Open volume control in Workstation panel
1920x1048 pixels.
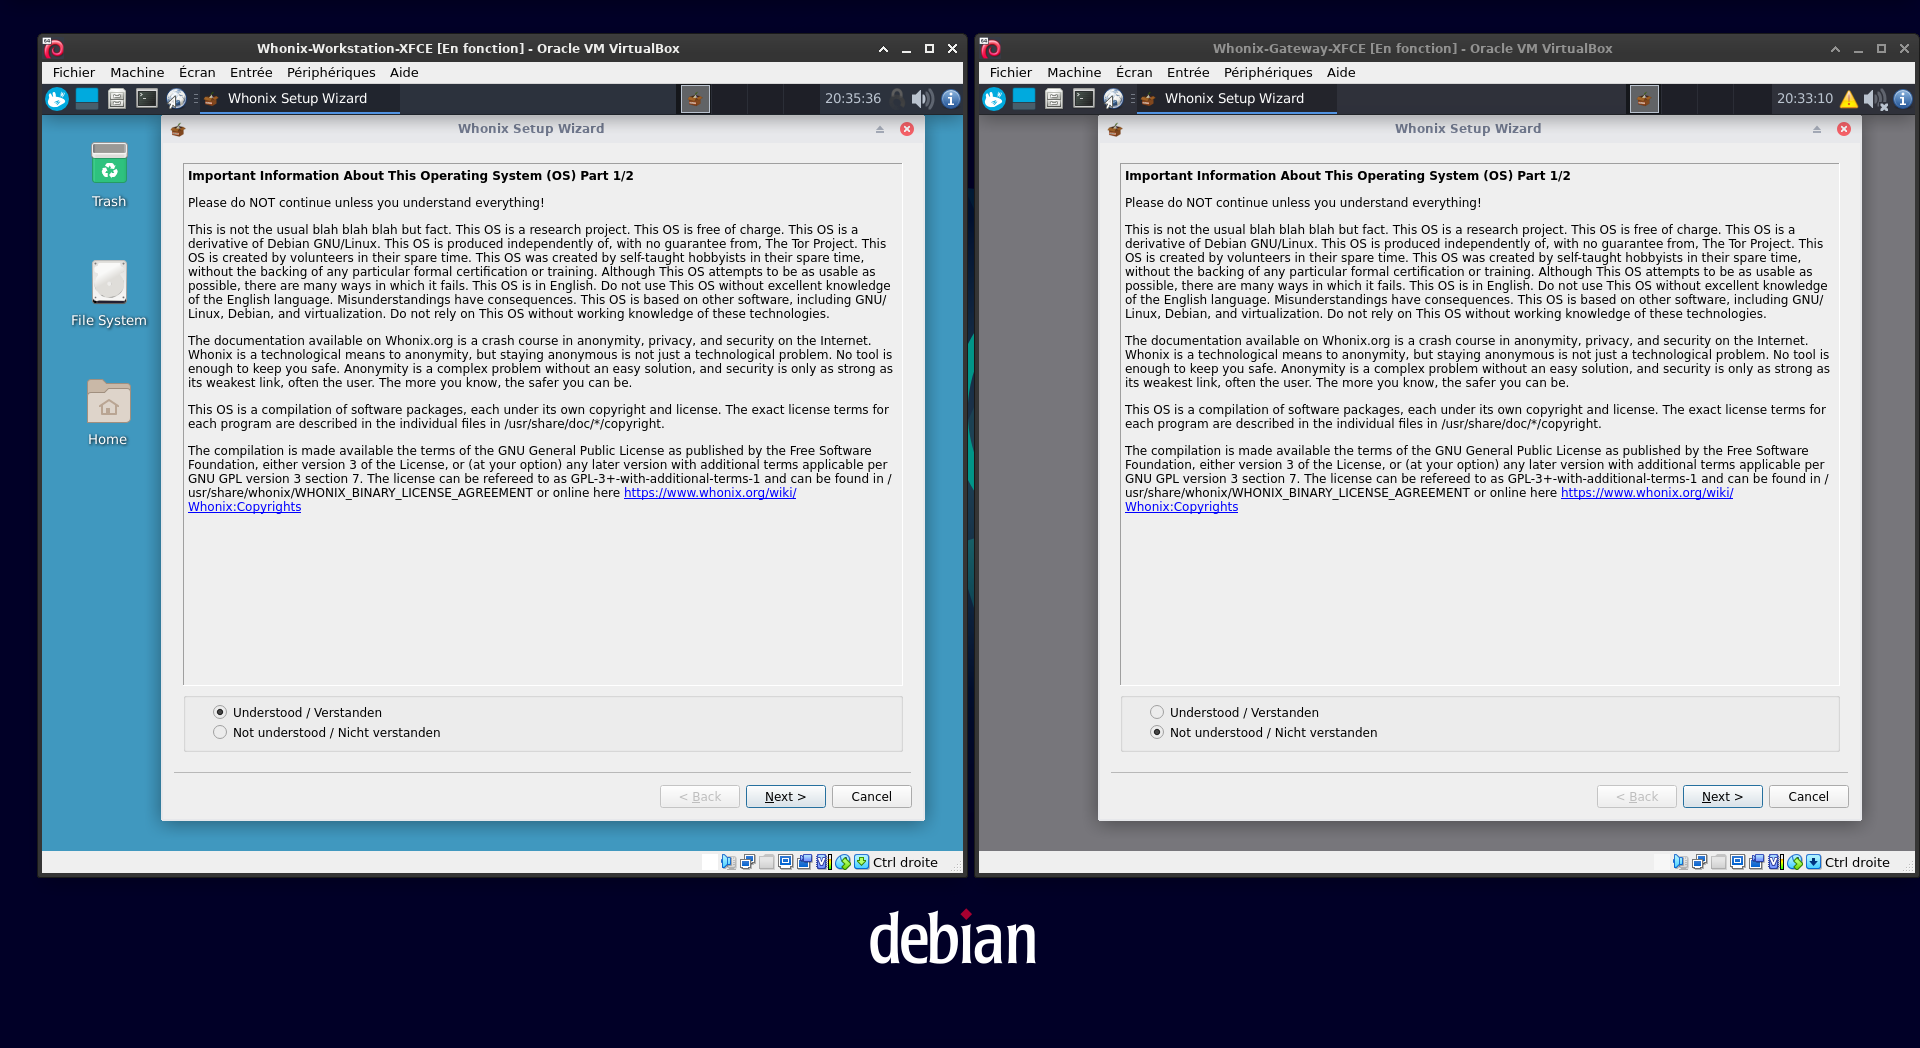pos(922,98)
